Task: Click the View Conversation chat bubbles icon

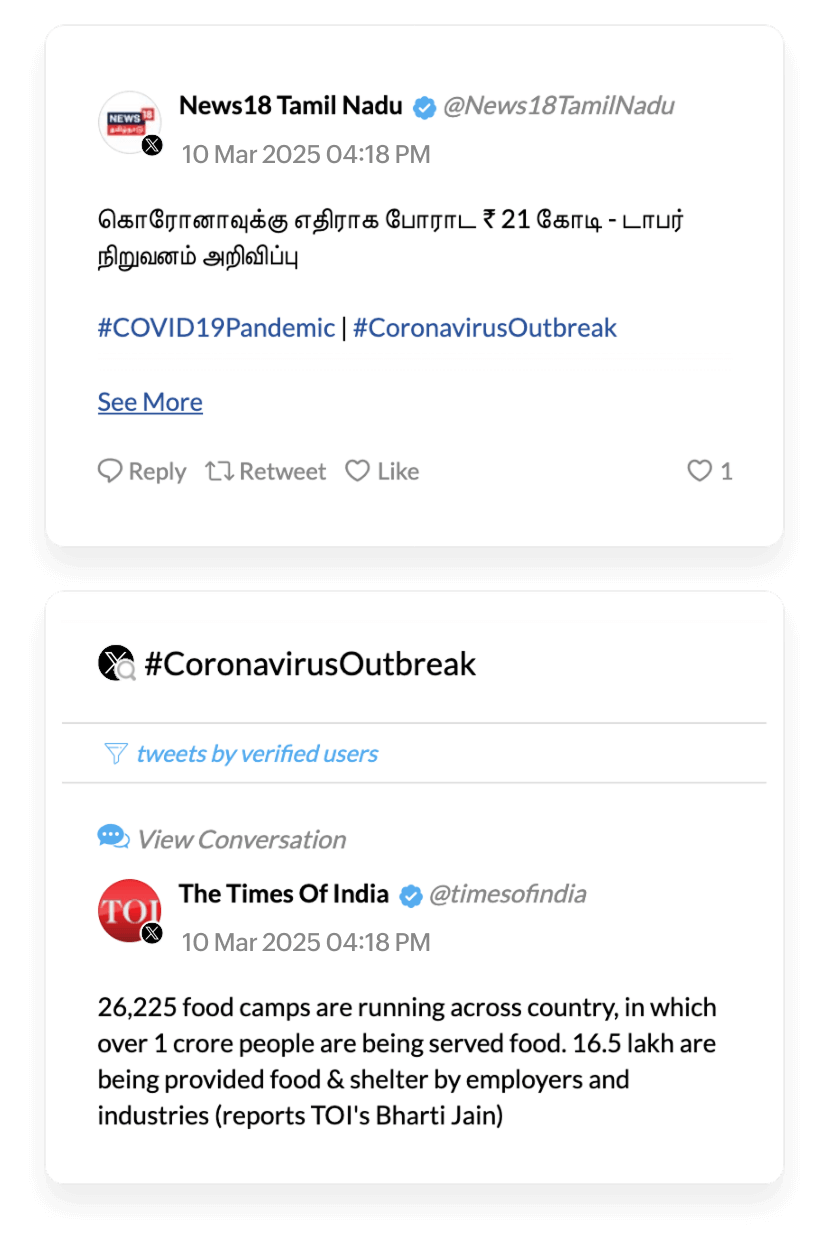Action: pos(113,837)
